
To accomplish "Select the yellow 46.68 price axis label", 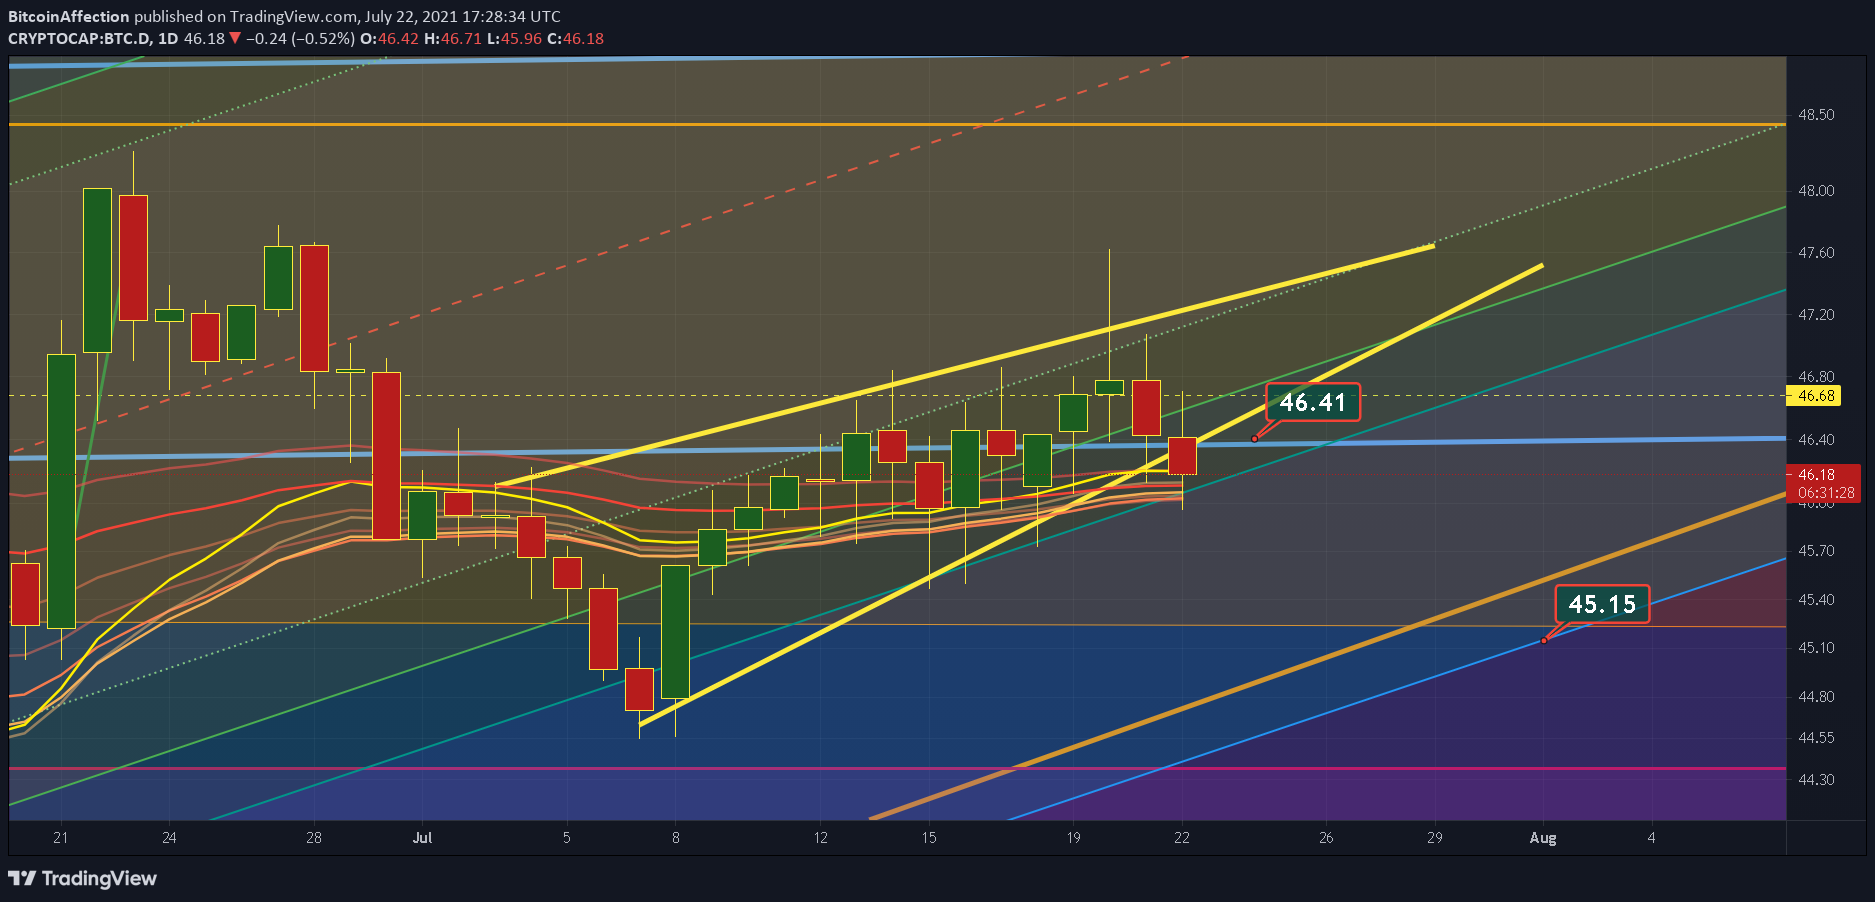I will pyautogui.click(x=1816, y=395).
